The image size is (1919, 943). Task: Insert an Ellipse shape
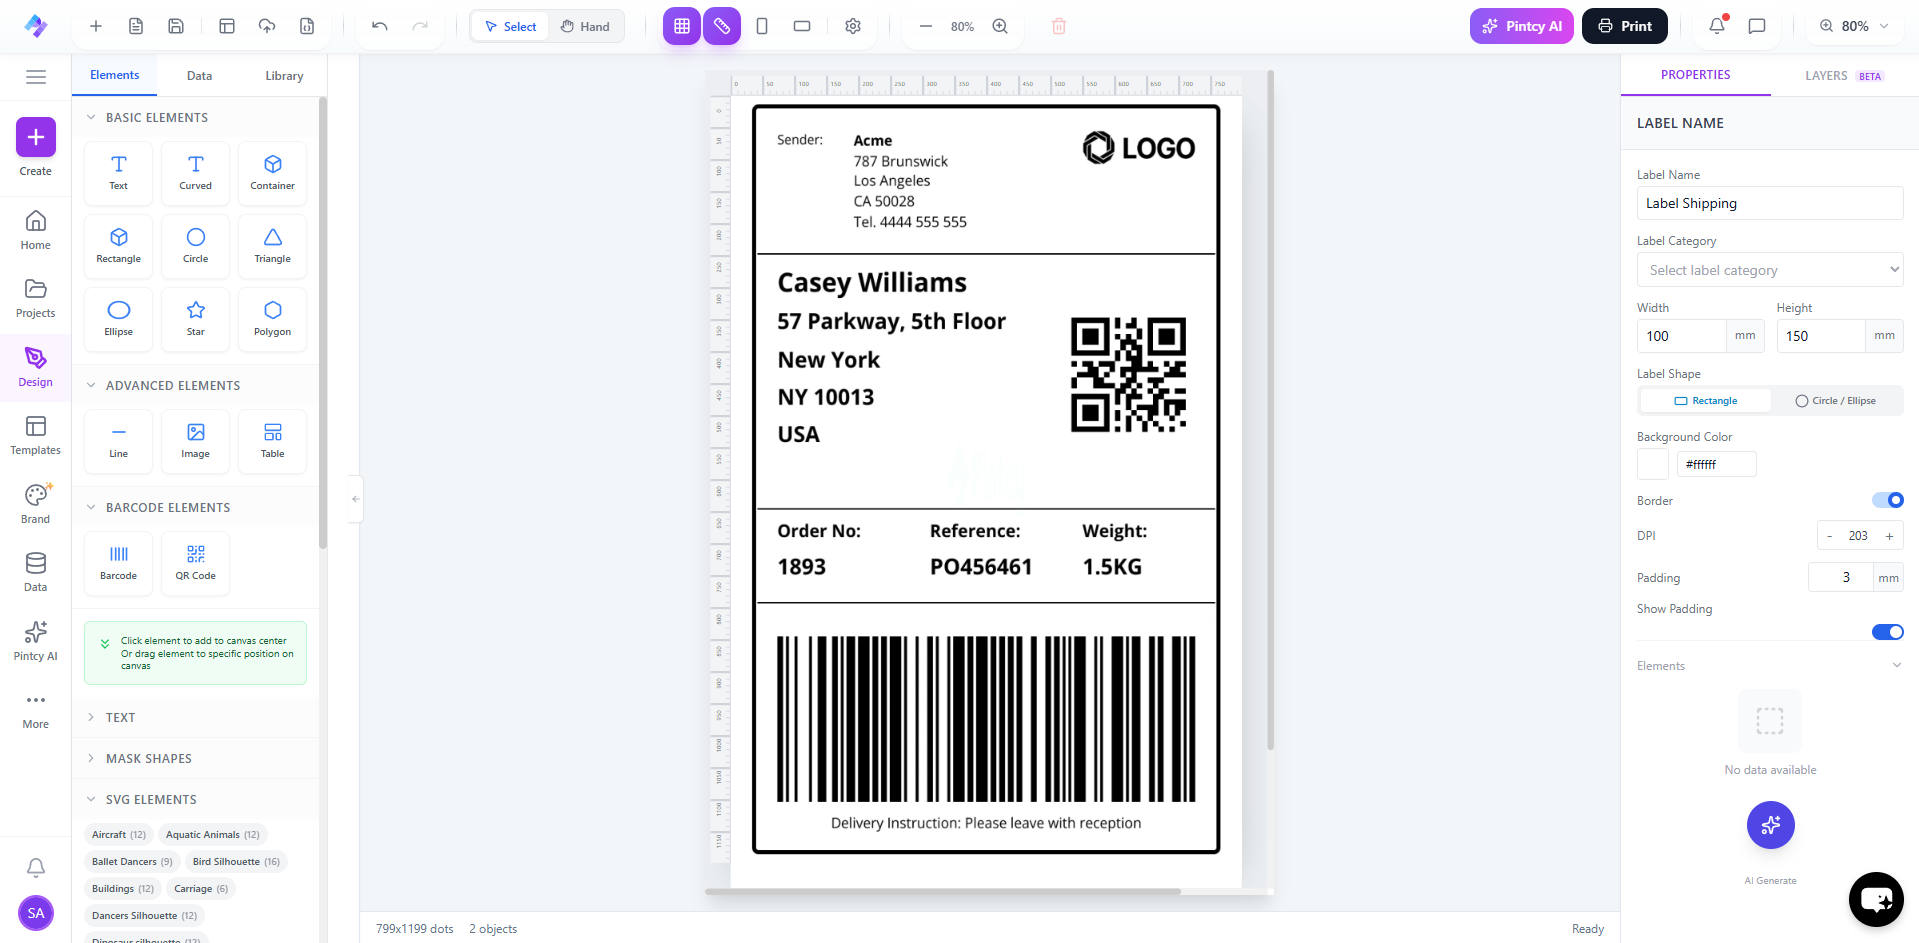tap(118, 319)
